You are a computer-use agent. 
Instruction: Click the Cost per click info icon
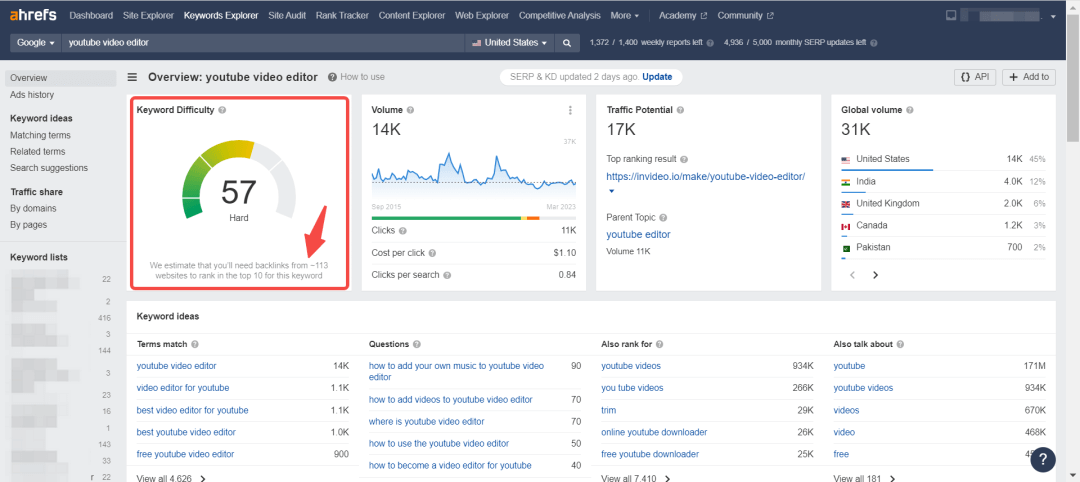click(x=432, y=253)
